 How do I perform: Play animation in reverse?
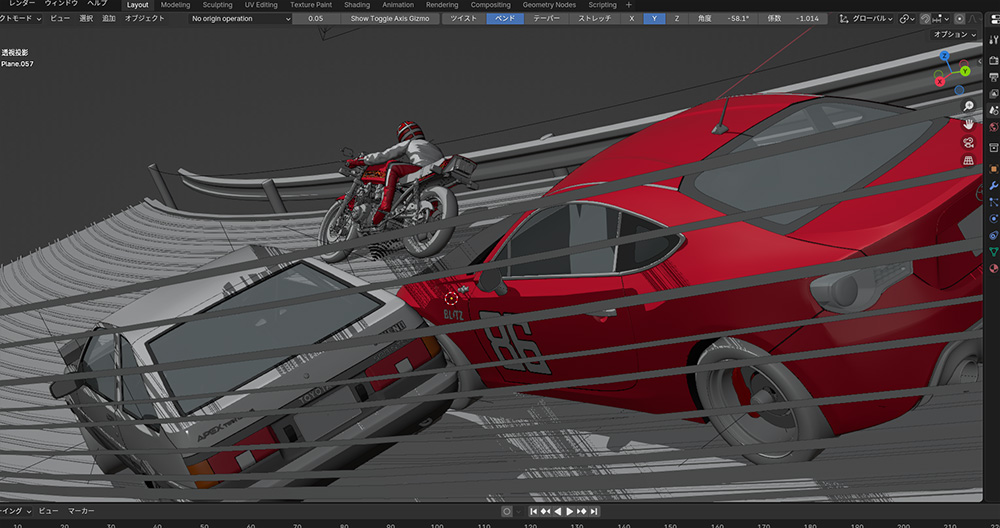pyautogui.click(x=558, y=511)
